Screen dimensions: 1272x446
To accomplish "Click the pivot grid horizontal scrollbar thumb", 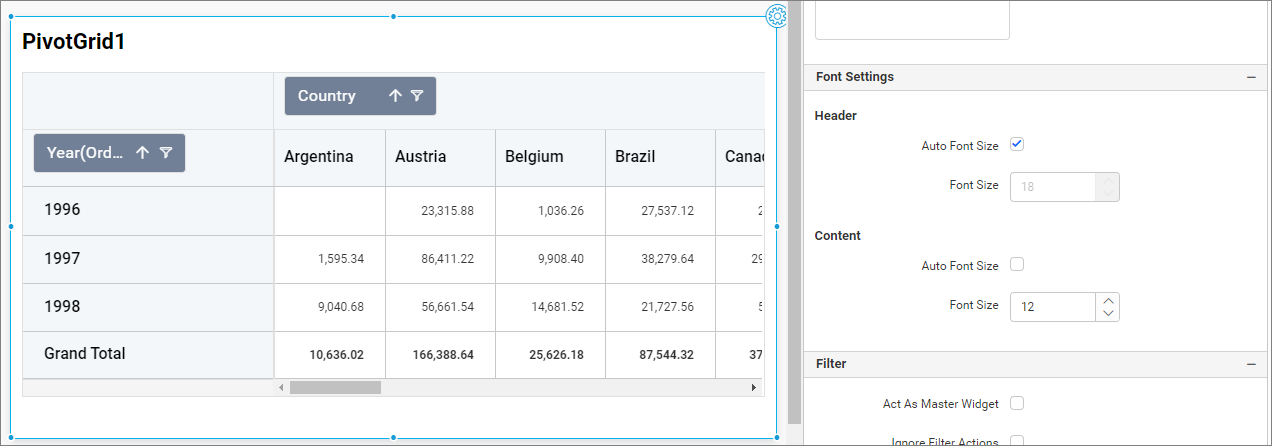I will (x=335, y=387).
